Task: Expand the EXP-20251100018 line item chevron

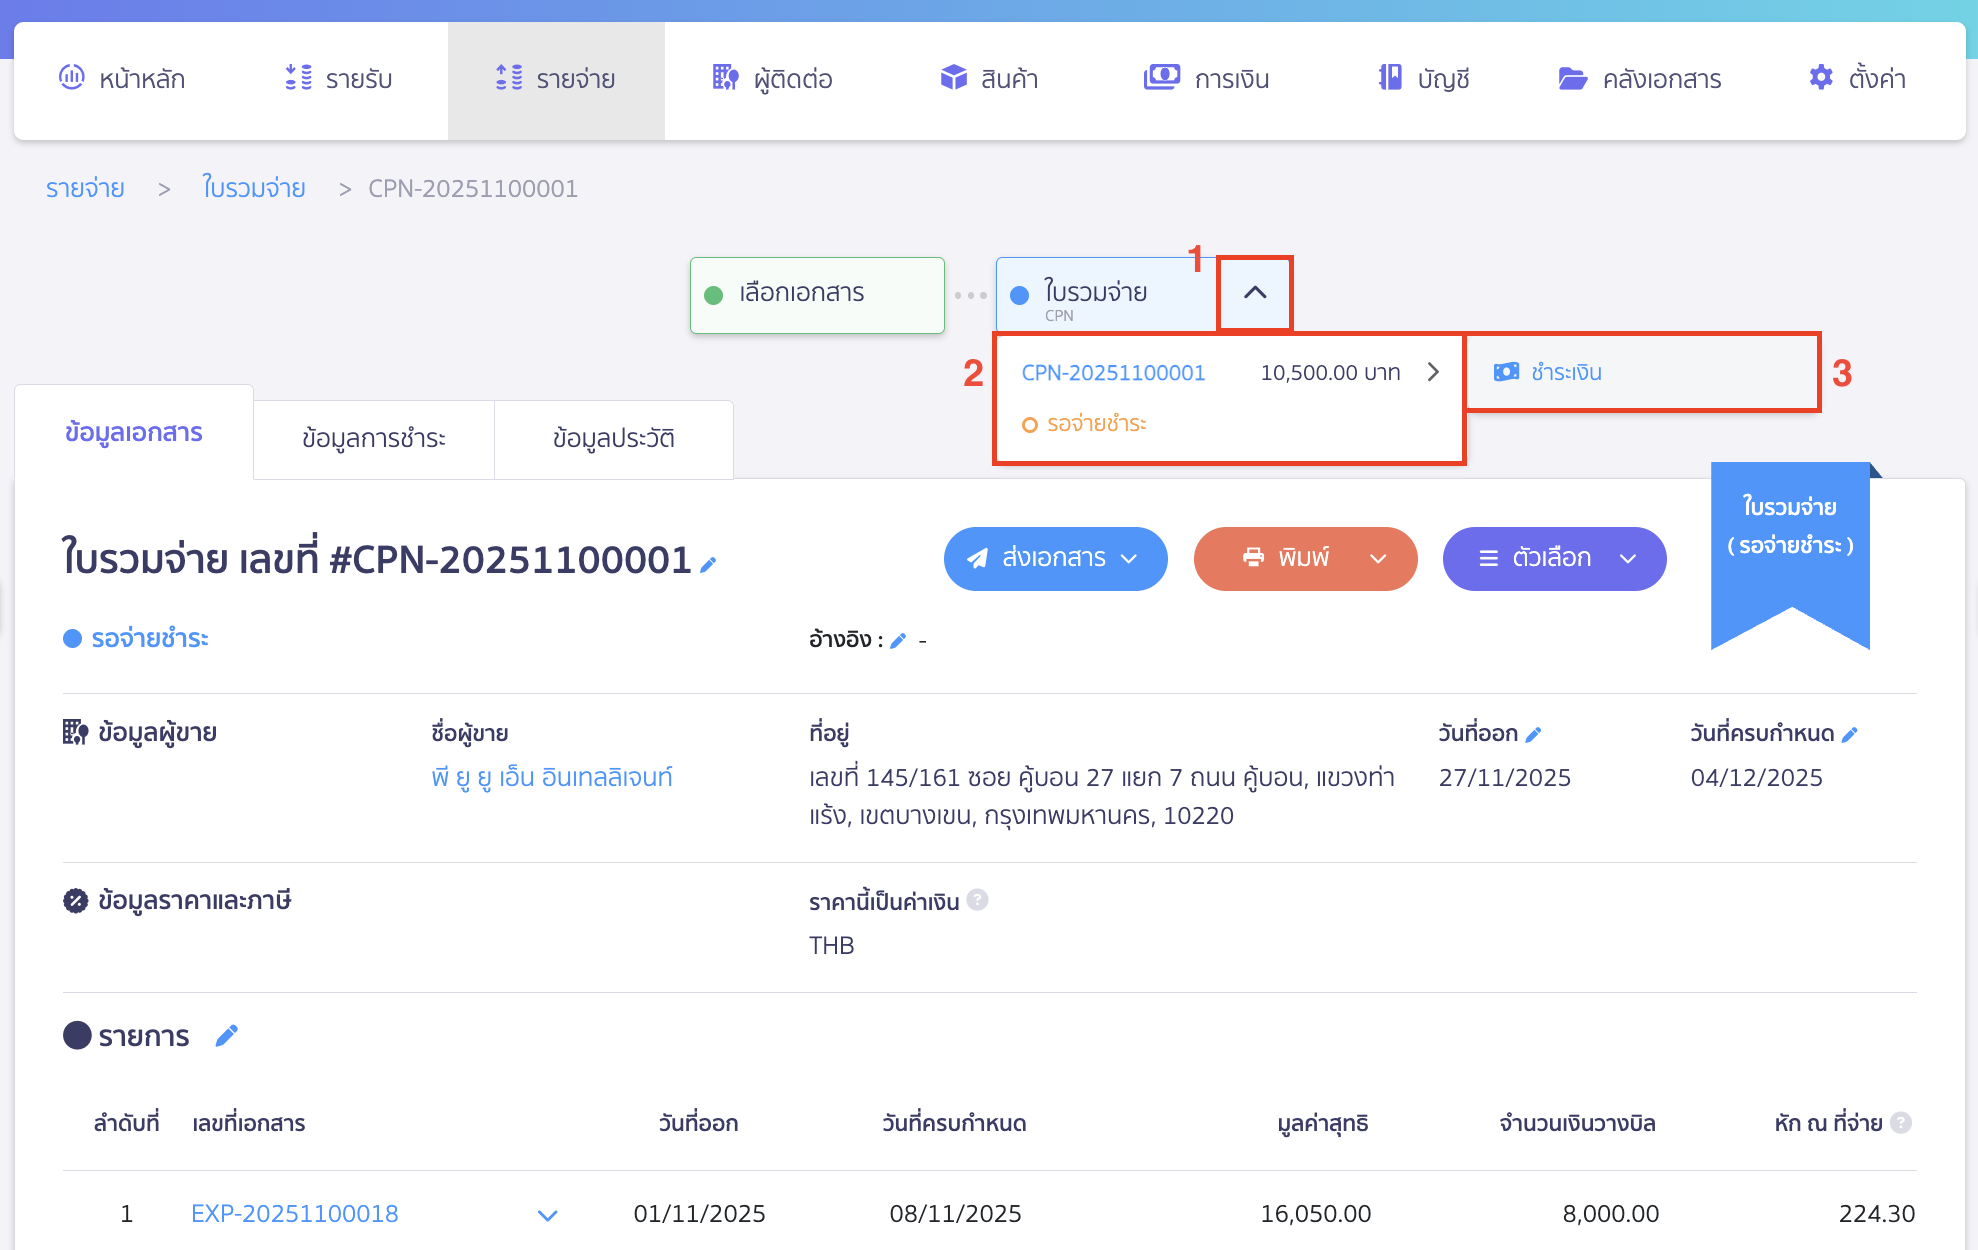Action: [x=547, y=1216]
